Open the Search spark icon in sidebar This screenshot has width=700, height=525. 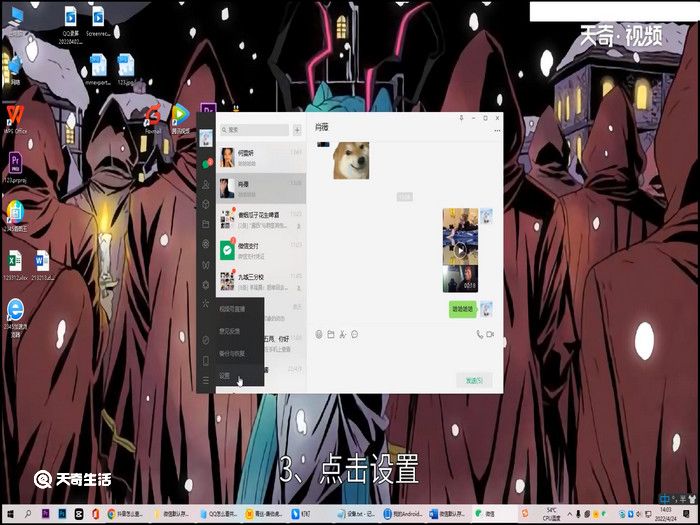click(206, 304)
